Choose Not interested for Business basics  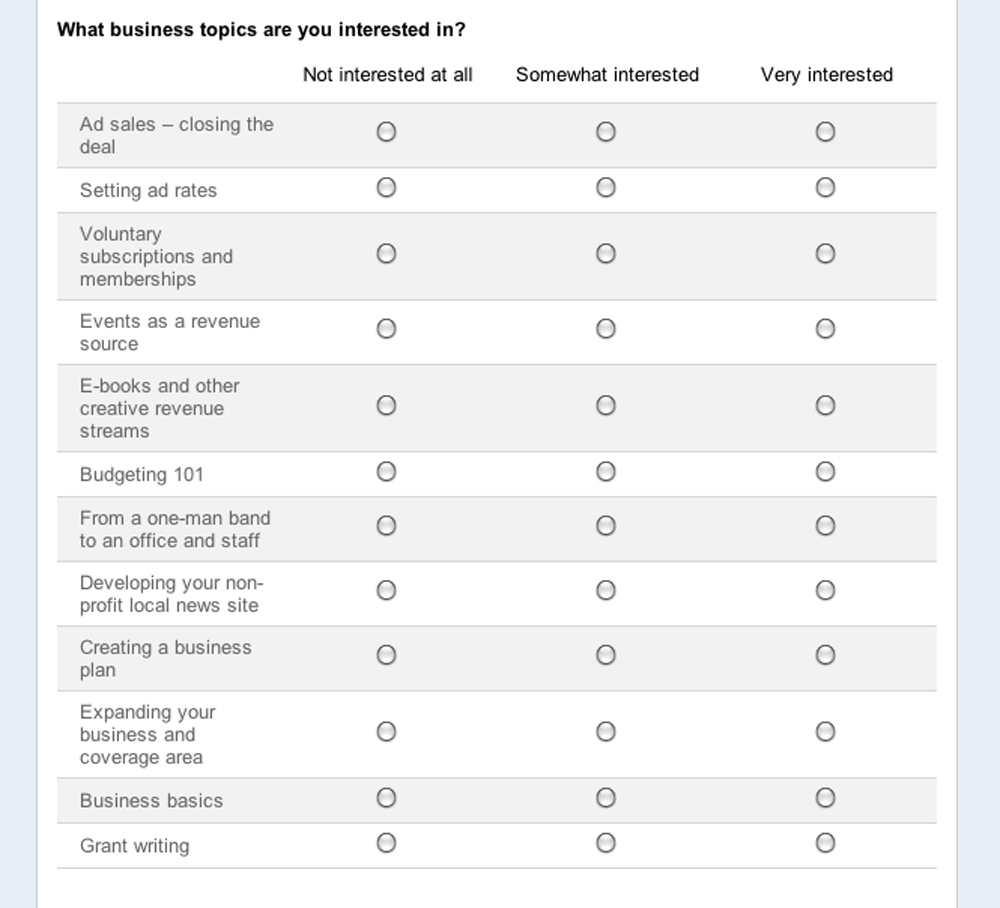[x=386, y=798]
